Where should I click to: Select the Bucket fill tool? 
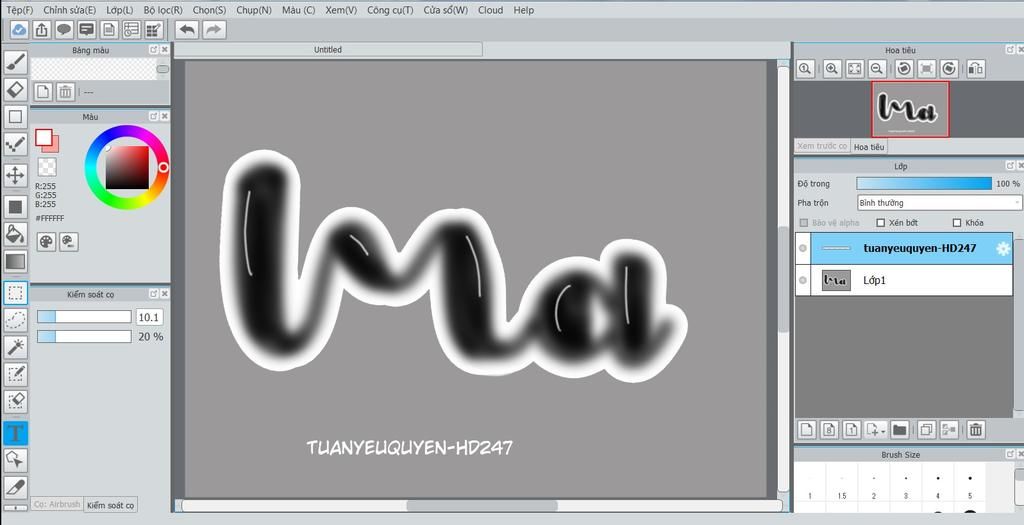(15, 233)
